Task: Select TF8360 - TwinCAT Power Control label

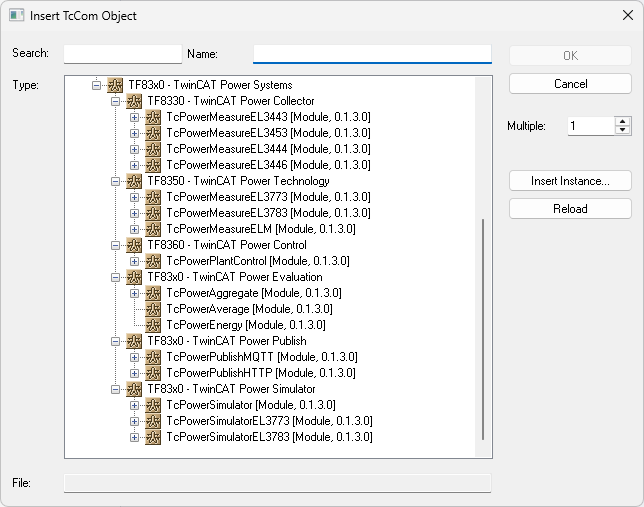Action: (x=227, y=245)
